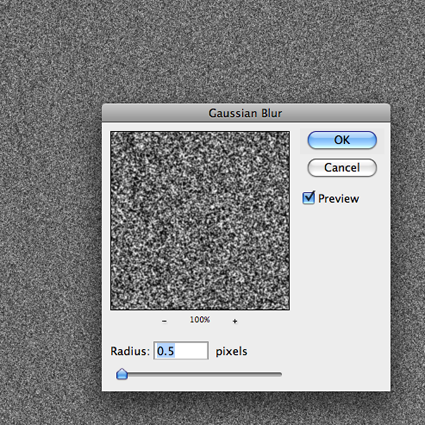Screen dimensions: 425x425
Task: Click the noise preview thumbnail in the dialog
Action: pyautogui.click(x=200, y=221)
